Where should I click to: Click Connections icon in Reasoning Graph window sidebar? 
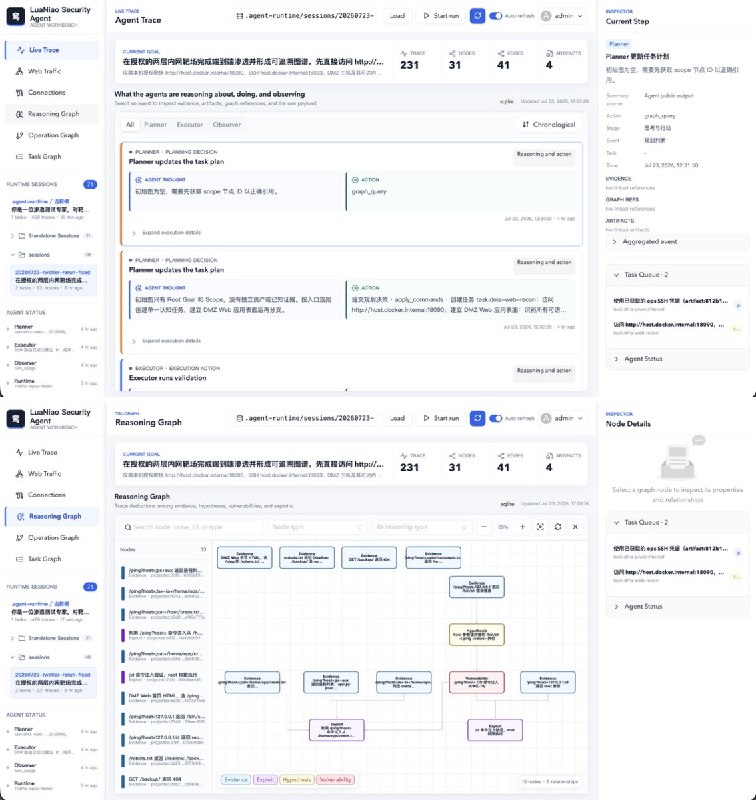[x=19, y=495]
